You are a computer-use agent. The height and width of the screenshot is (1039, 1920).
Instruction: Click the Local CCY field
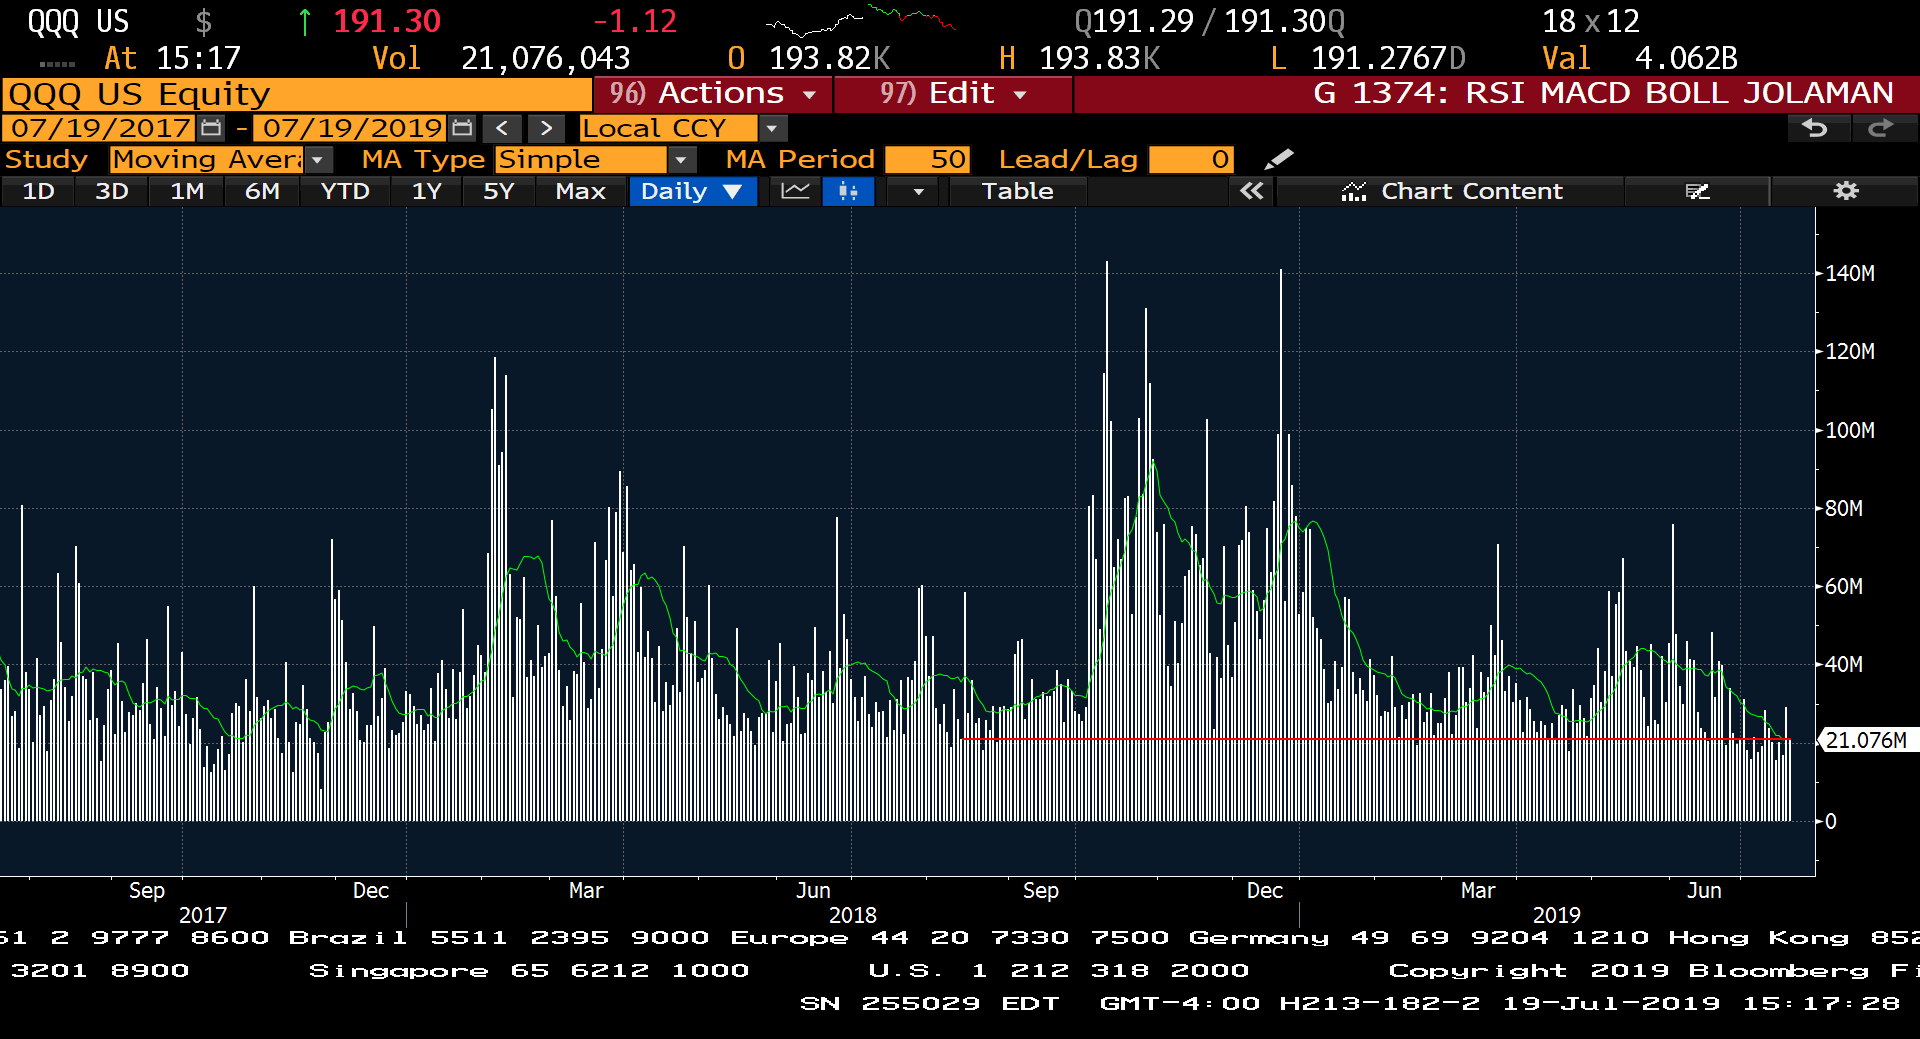point(669,128)
